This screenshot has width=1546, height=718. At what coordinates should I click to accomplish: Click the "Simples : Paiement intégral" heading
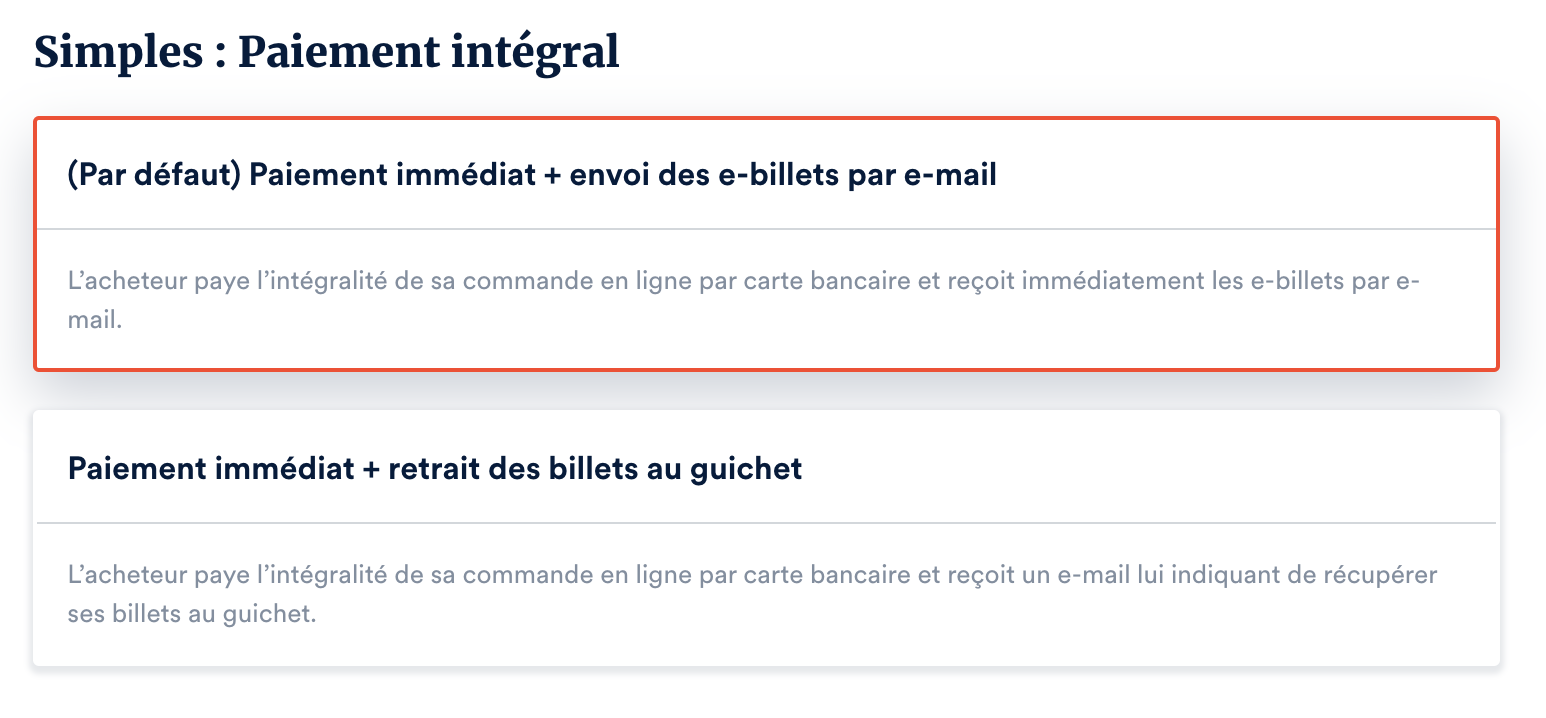point(326,52)
